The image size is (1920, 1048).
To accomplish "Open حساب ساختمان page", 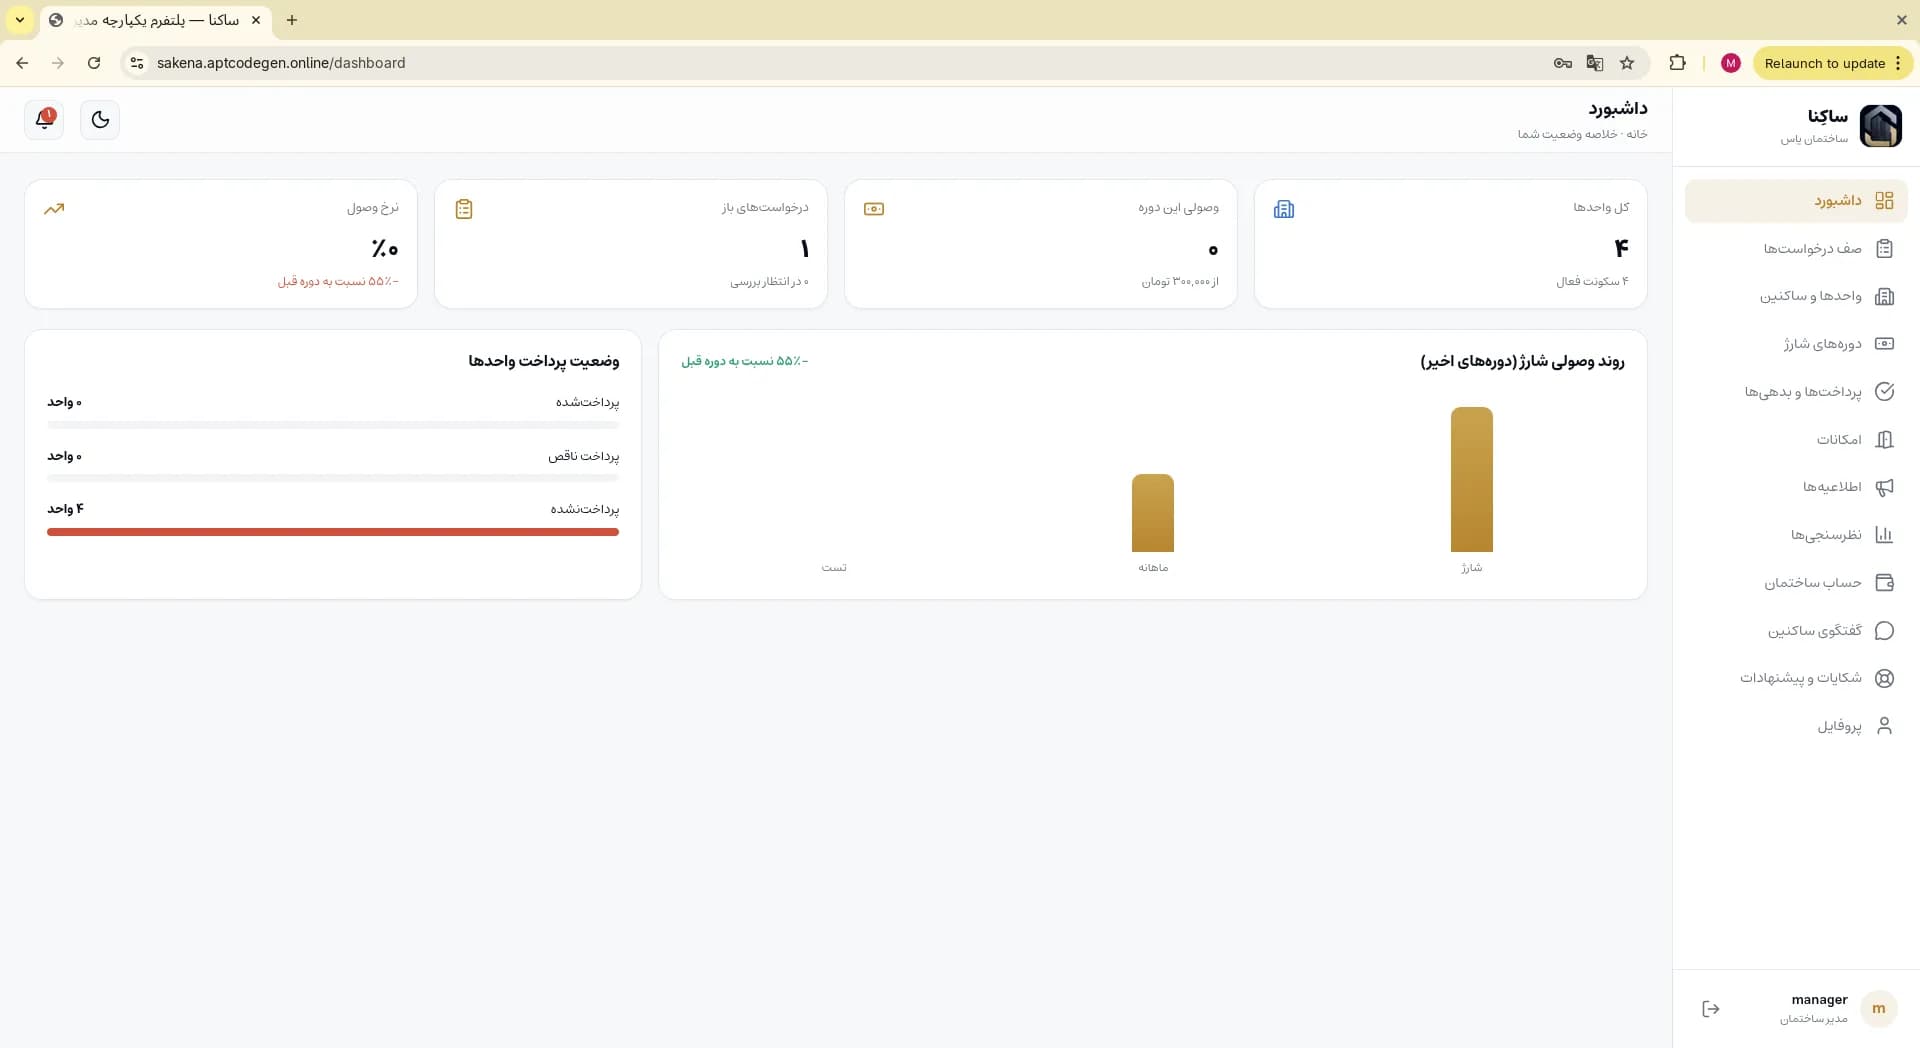I will tap(1796, 582).
